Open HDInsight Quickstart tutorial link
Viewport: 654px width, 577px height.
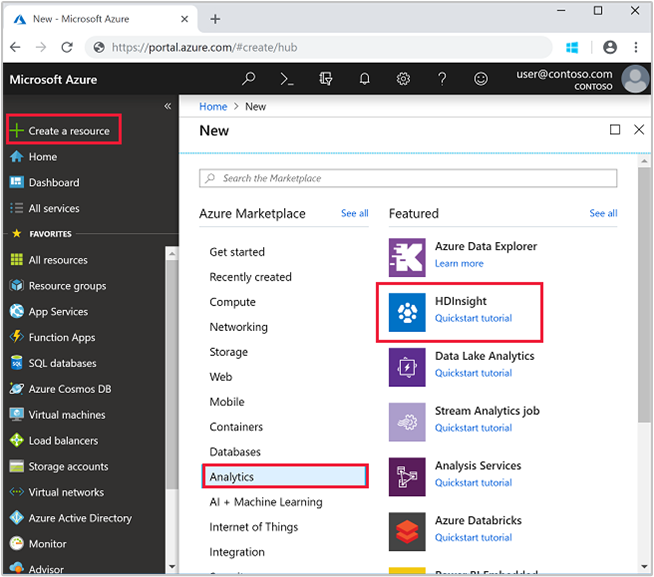473,318
